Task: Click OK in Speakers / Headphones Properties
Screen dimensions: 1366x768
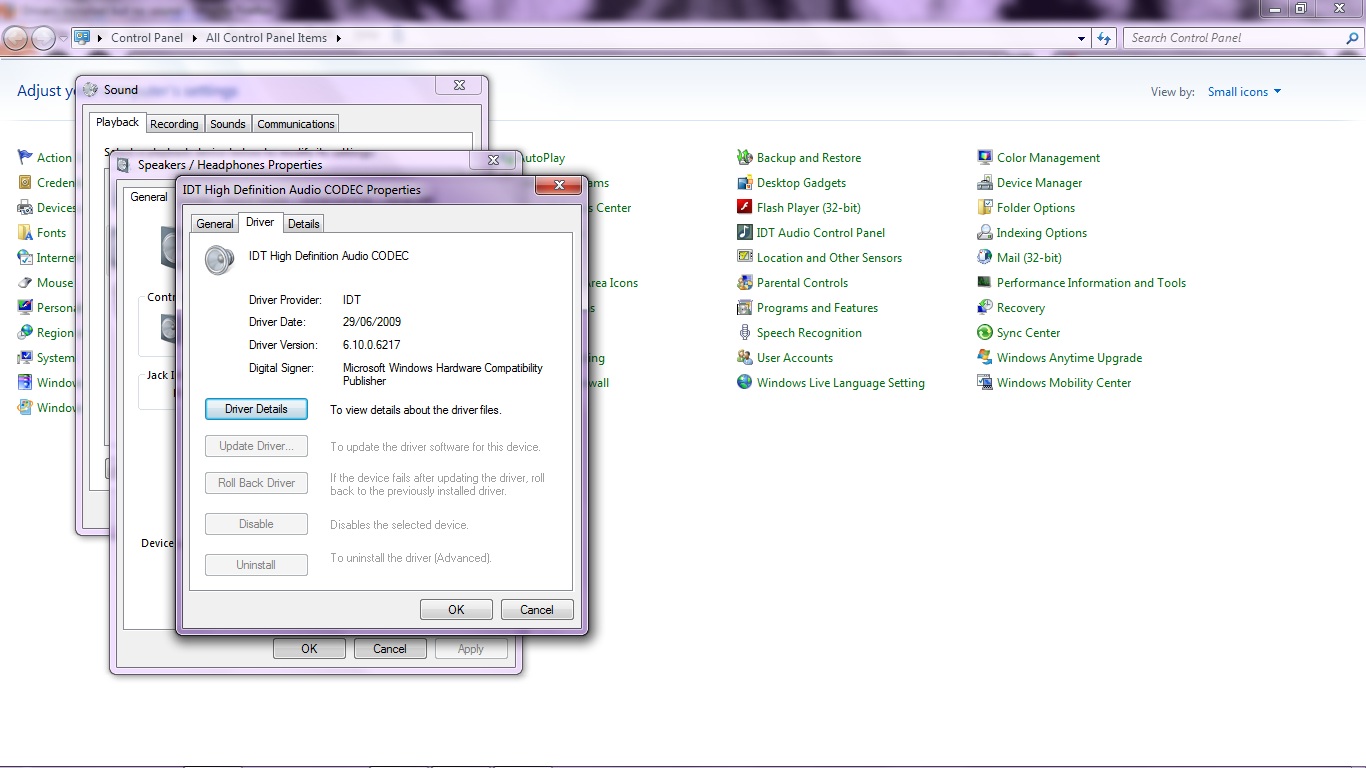Action: point(309,649)
